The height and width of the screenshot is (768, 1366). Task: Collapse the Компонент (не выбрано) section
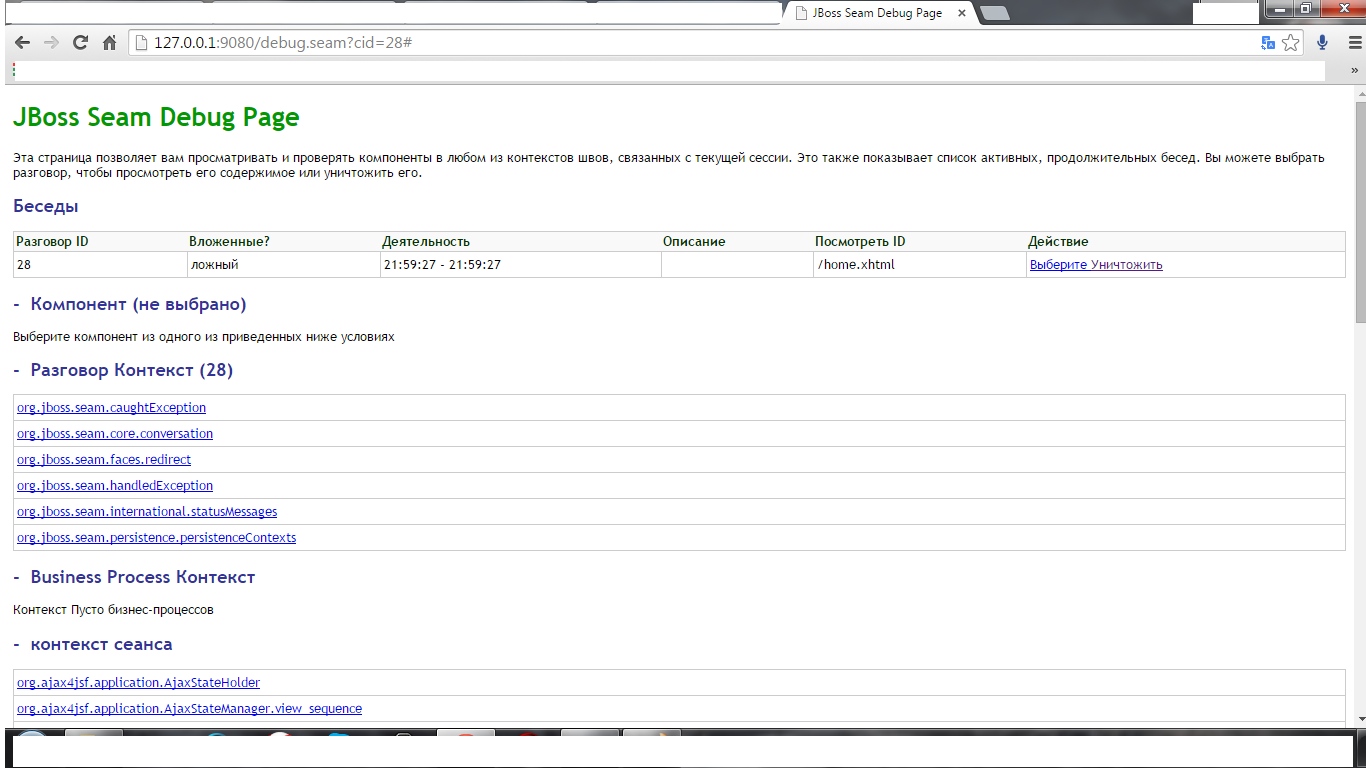(x=18, y=304)
